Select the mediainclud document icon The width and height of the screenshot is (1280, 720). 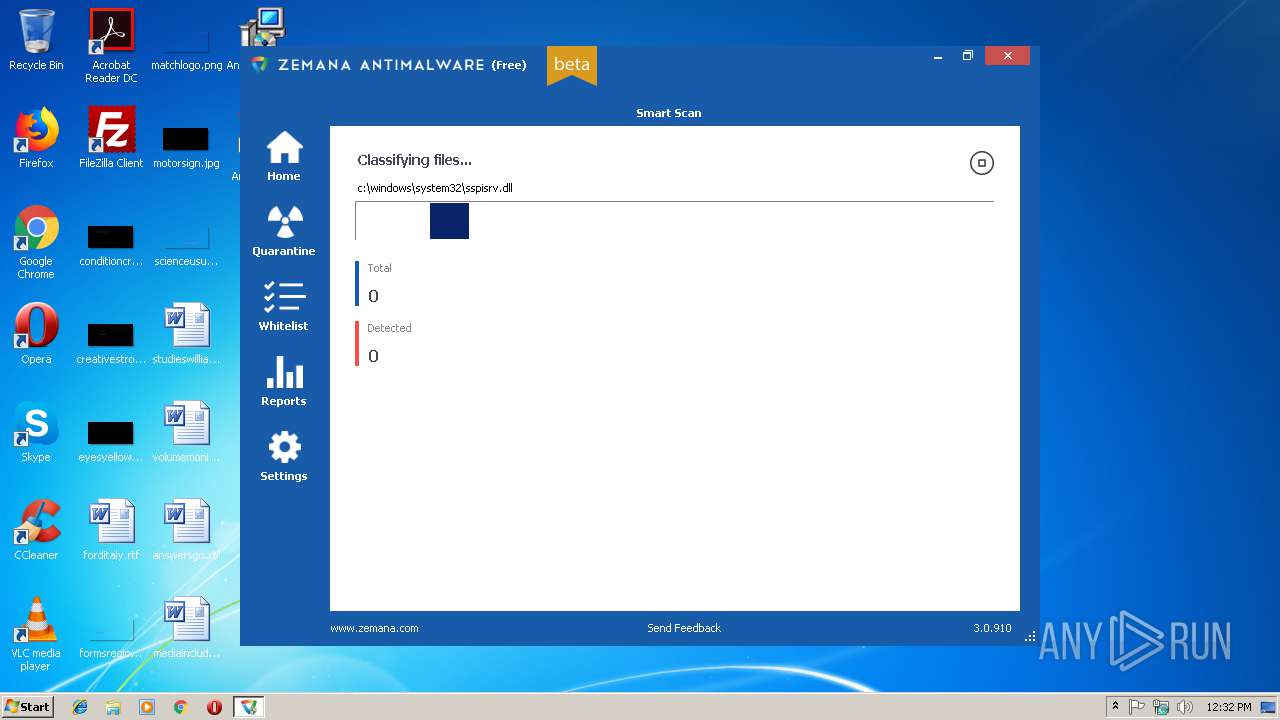tap(186, 628)
